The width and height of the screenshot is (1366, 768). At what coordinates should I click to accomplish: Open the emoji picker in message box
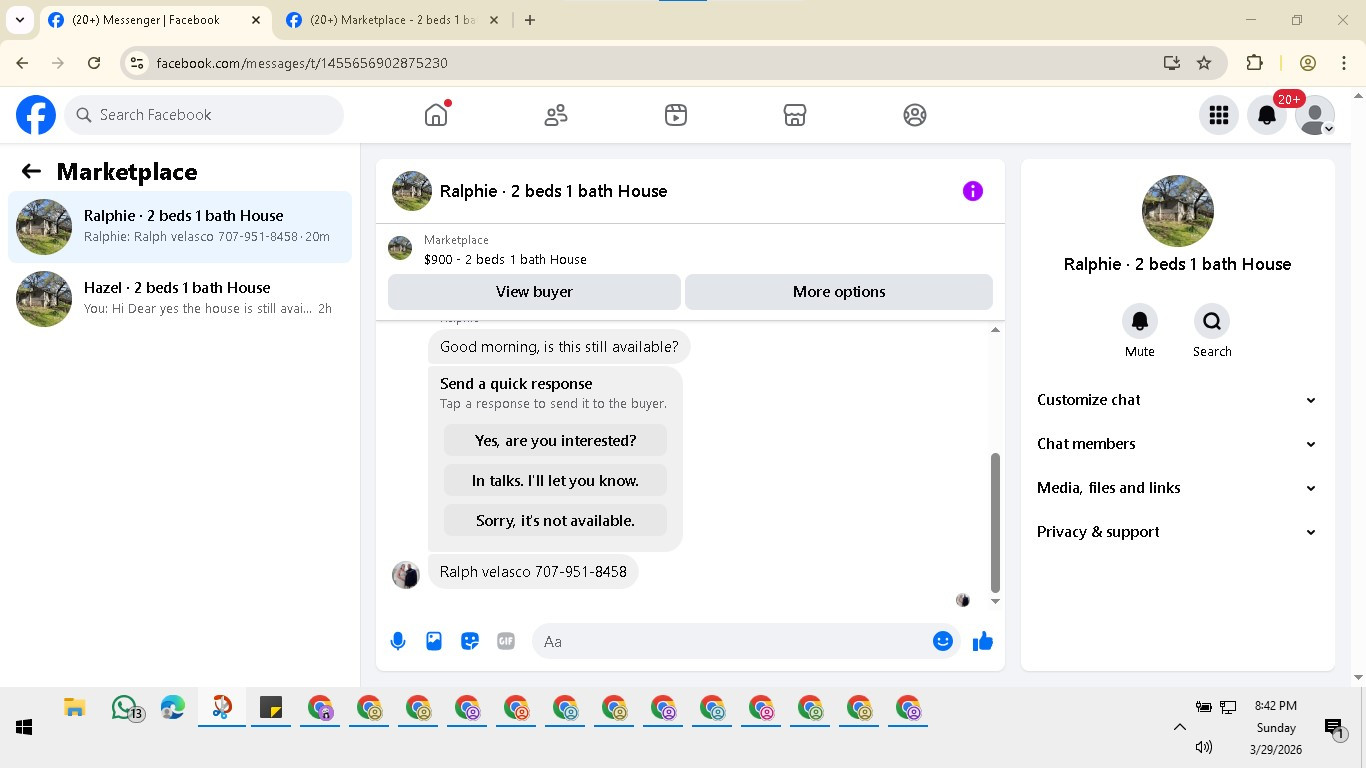[942, 642]
